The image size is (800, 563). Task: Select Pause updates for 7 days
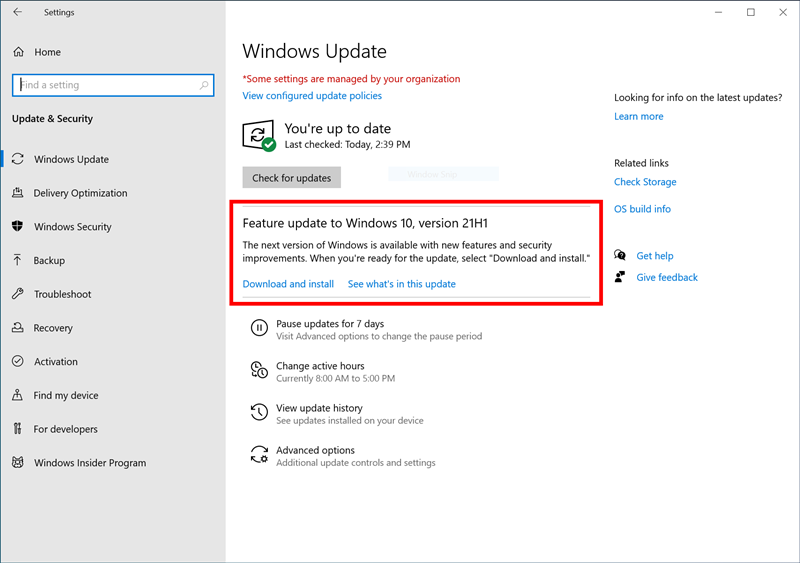pyautogui.click(x=330, y=324)
